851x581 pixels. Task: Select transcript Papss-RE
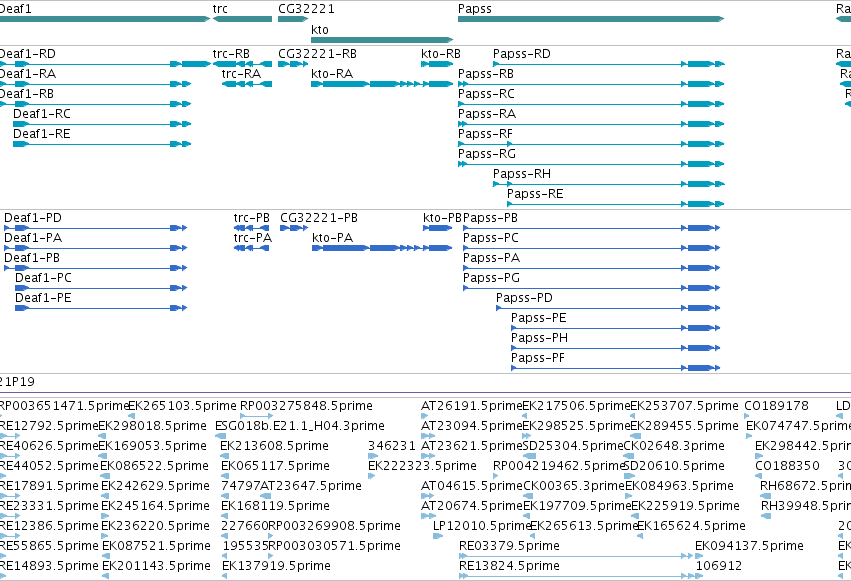point(615,205)
